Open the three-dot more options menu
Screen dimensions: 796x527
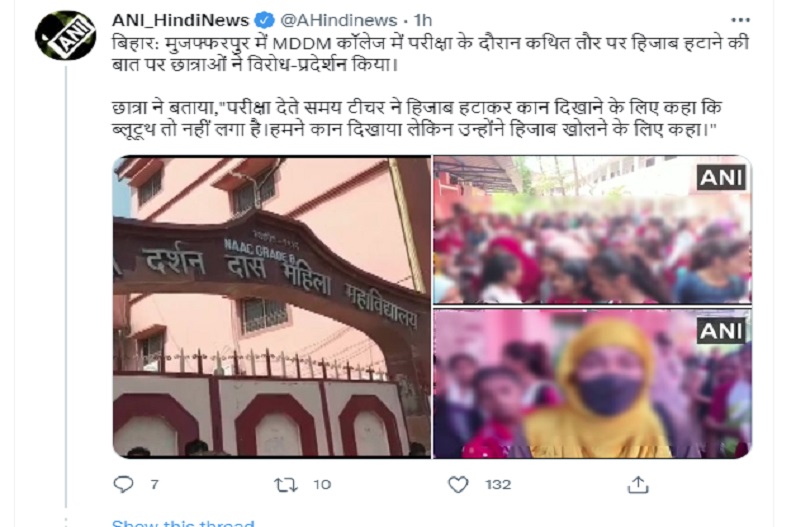pos(740,20)
